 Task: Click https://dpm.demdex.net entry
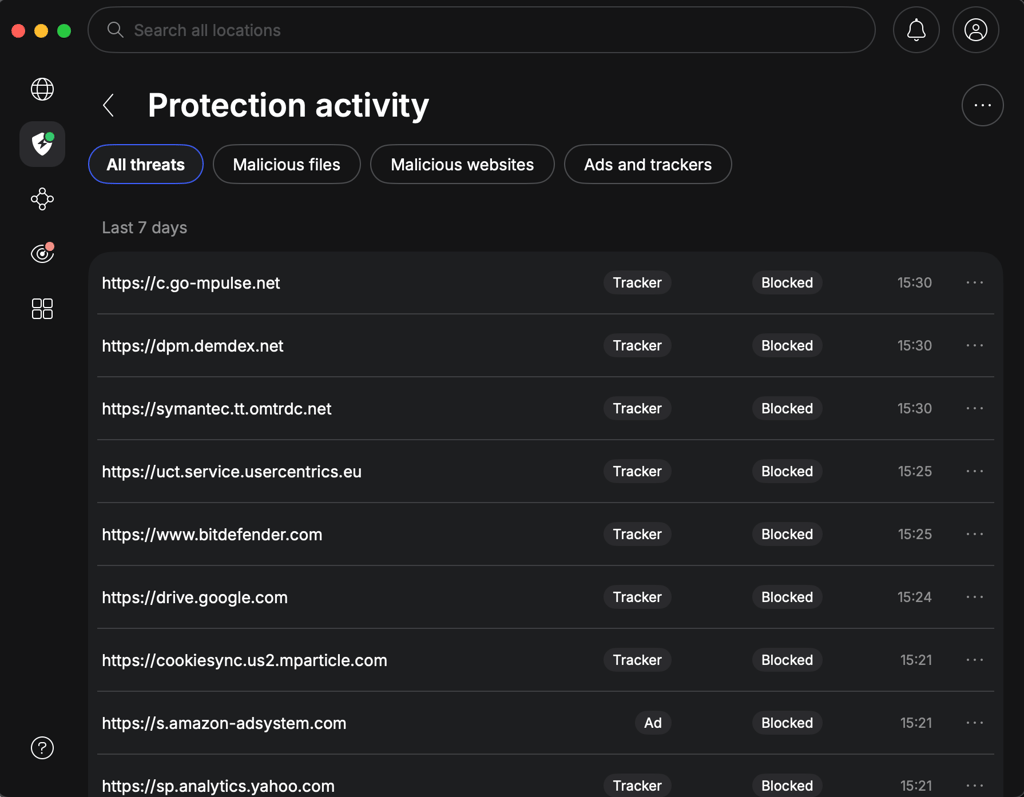pos(193,346)
